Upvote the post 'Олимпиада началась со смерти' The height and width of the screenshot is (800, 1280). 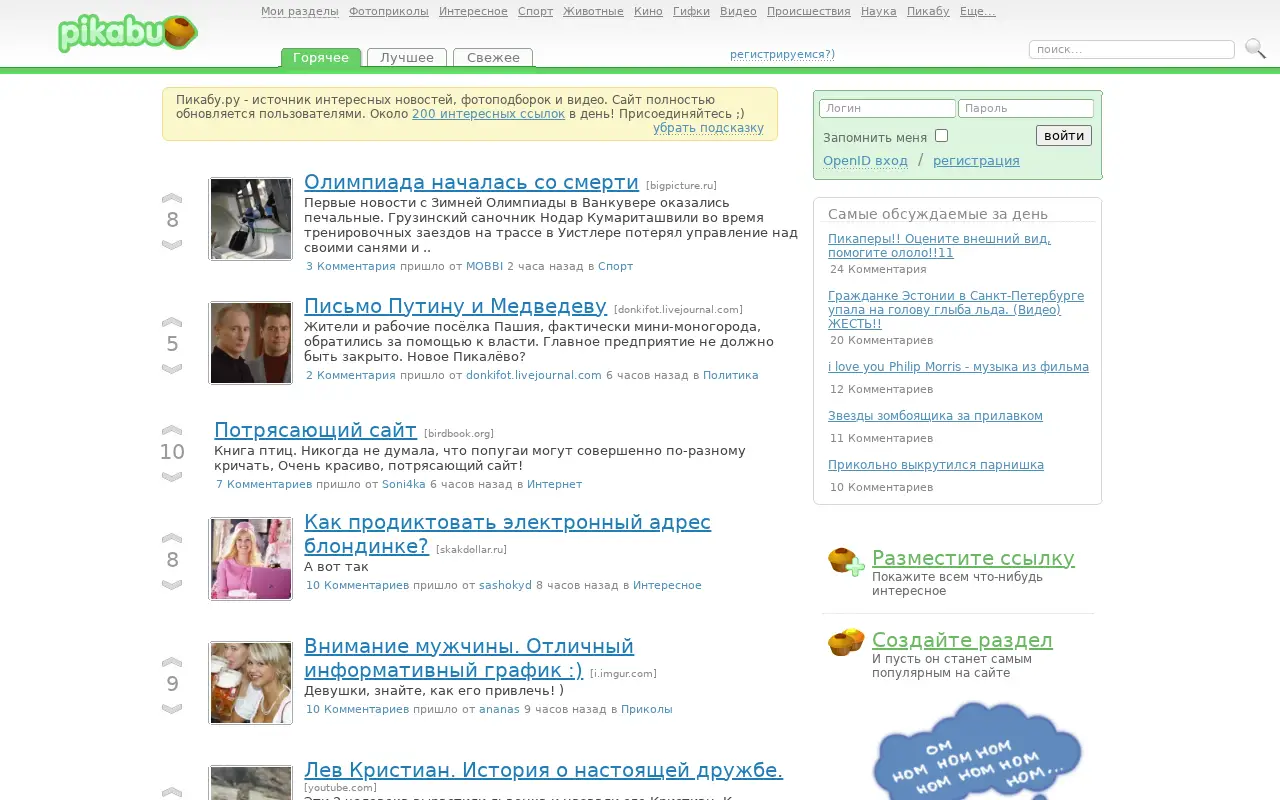coord(172,198)
